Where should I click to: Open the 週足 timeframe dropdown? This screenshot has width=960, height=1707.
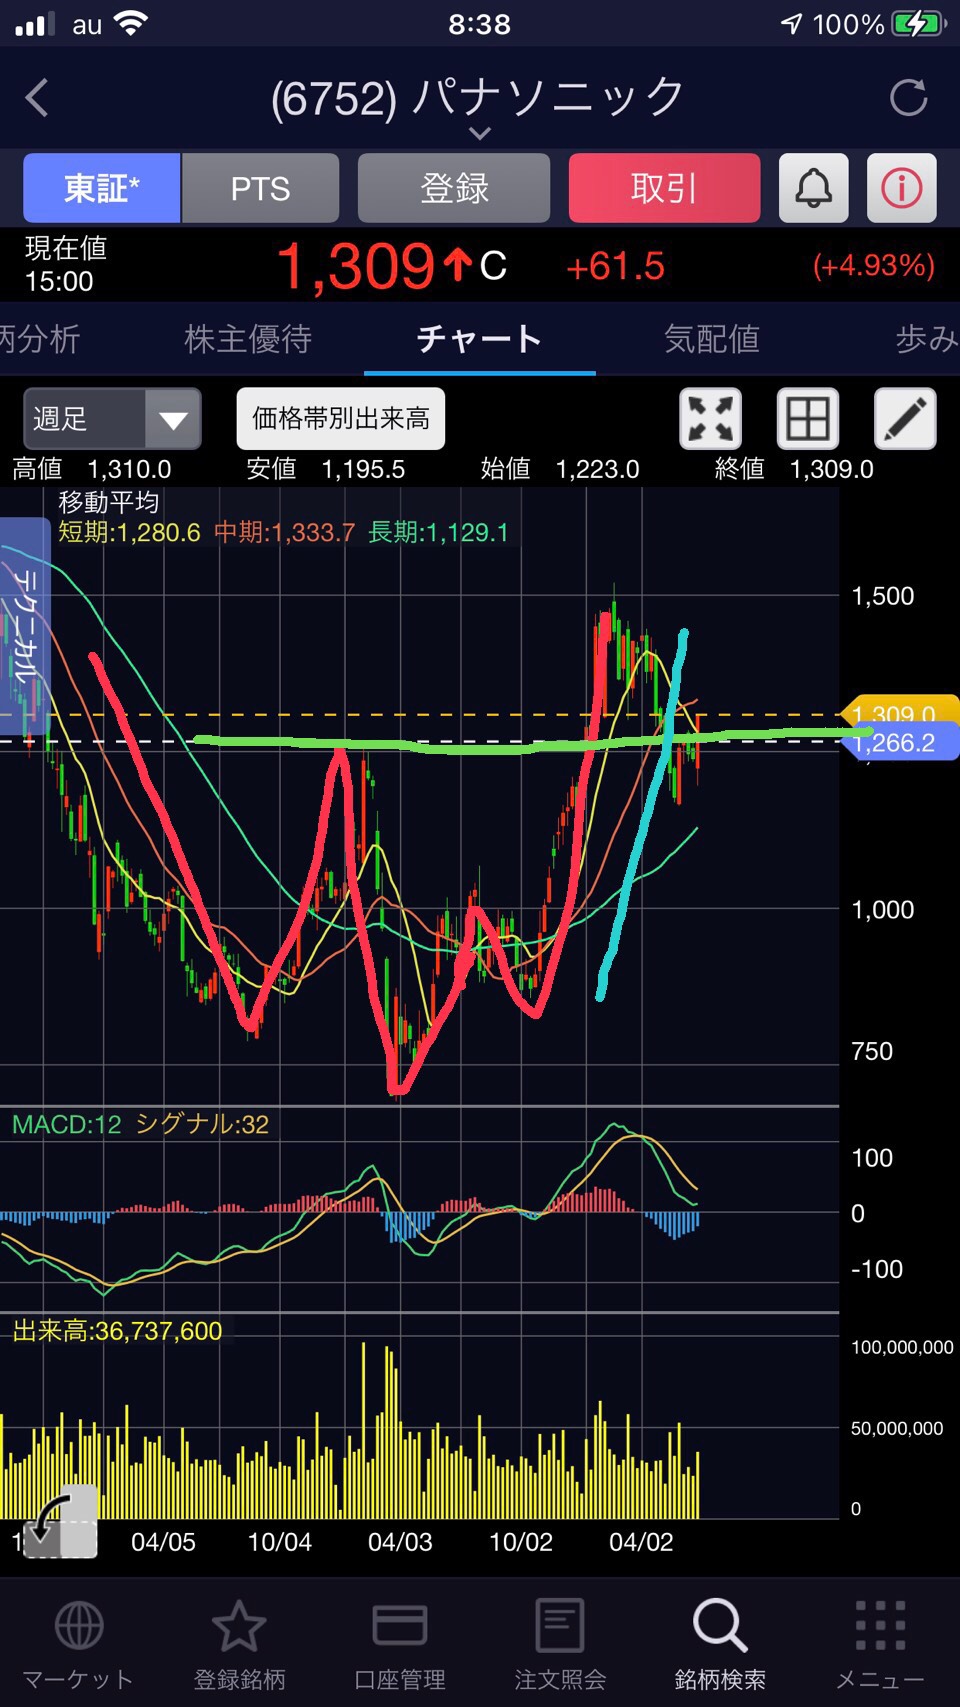[x=112, y=418]
